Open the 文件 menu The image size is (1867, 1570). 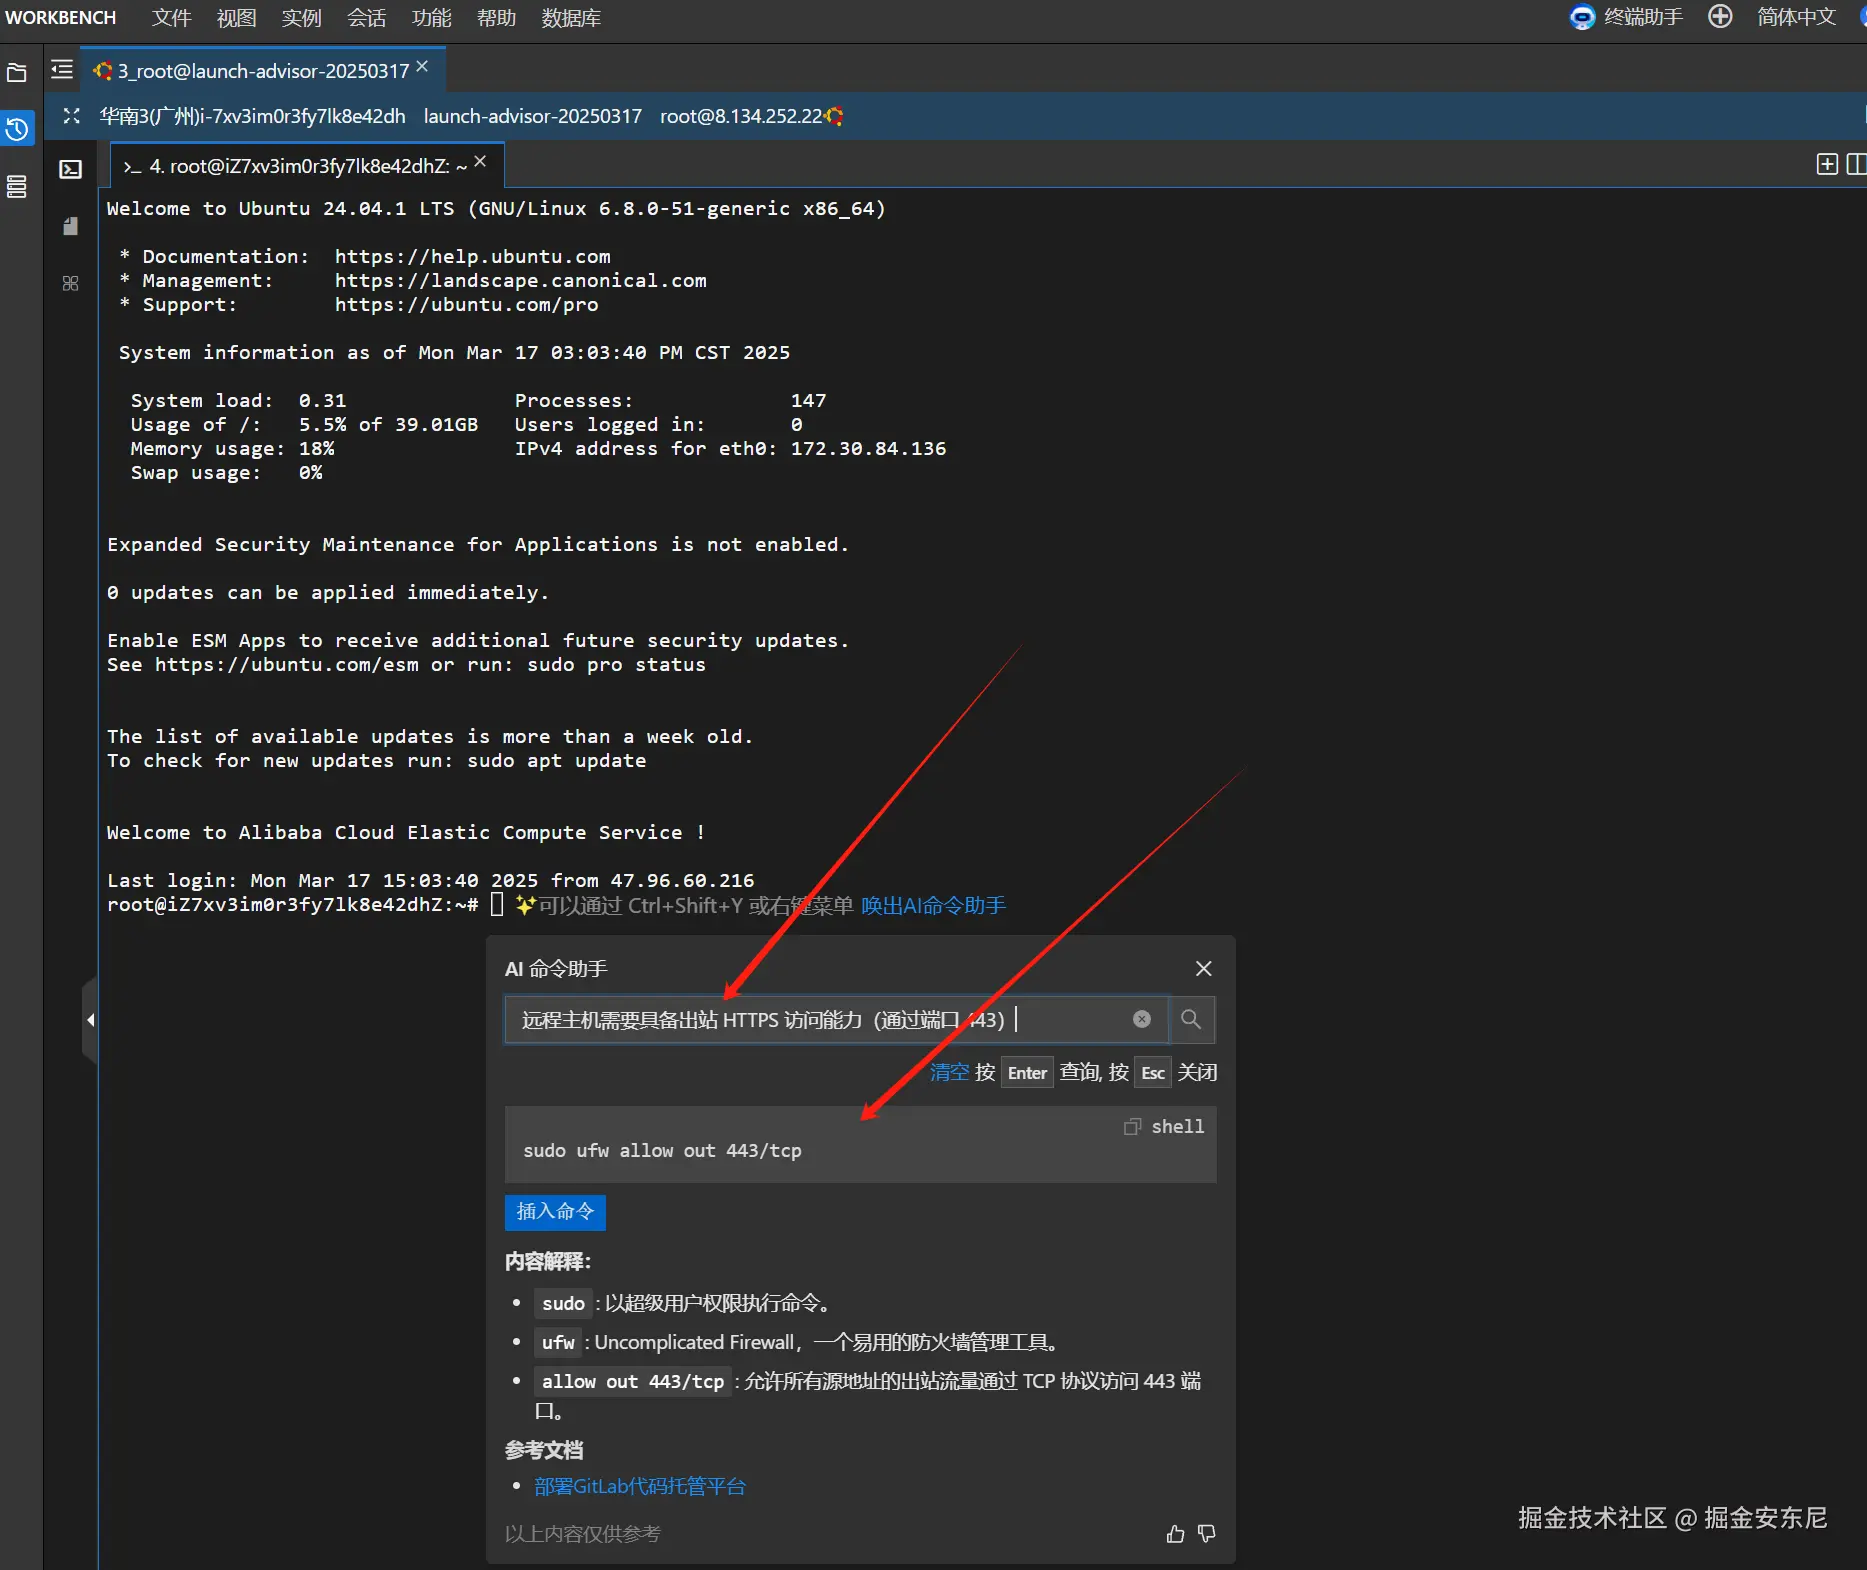pos(172,18)
